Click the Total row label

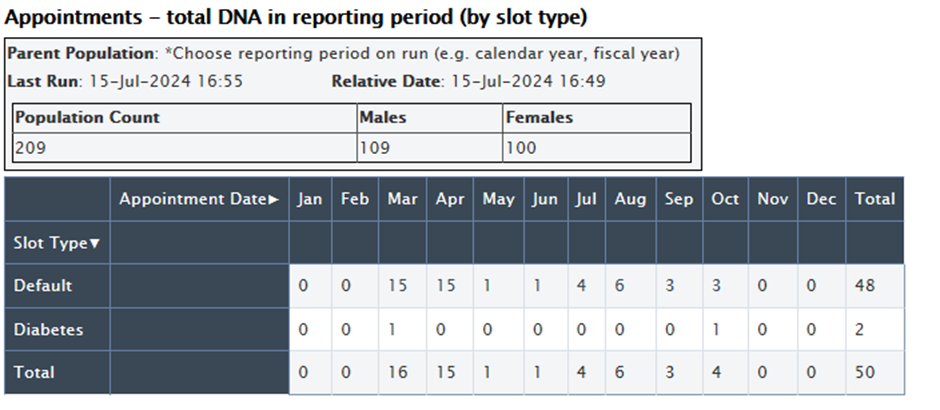click(57, 372)
